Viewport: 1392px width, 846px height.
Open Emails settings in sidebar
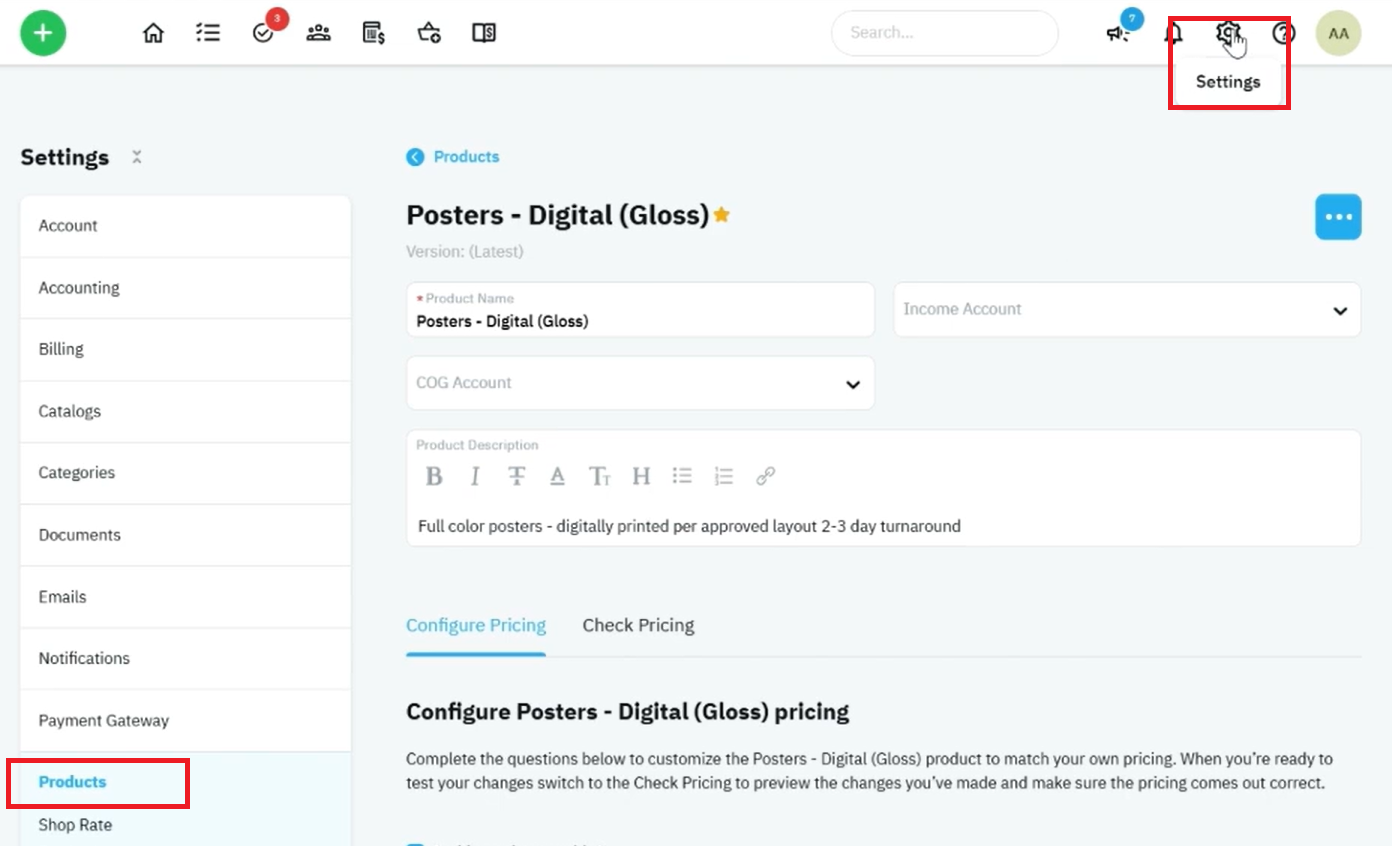tap(185, 597)
